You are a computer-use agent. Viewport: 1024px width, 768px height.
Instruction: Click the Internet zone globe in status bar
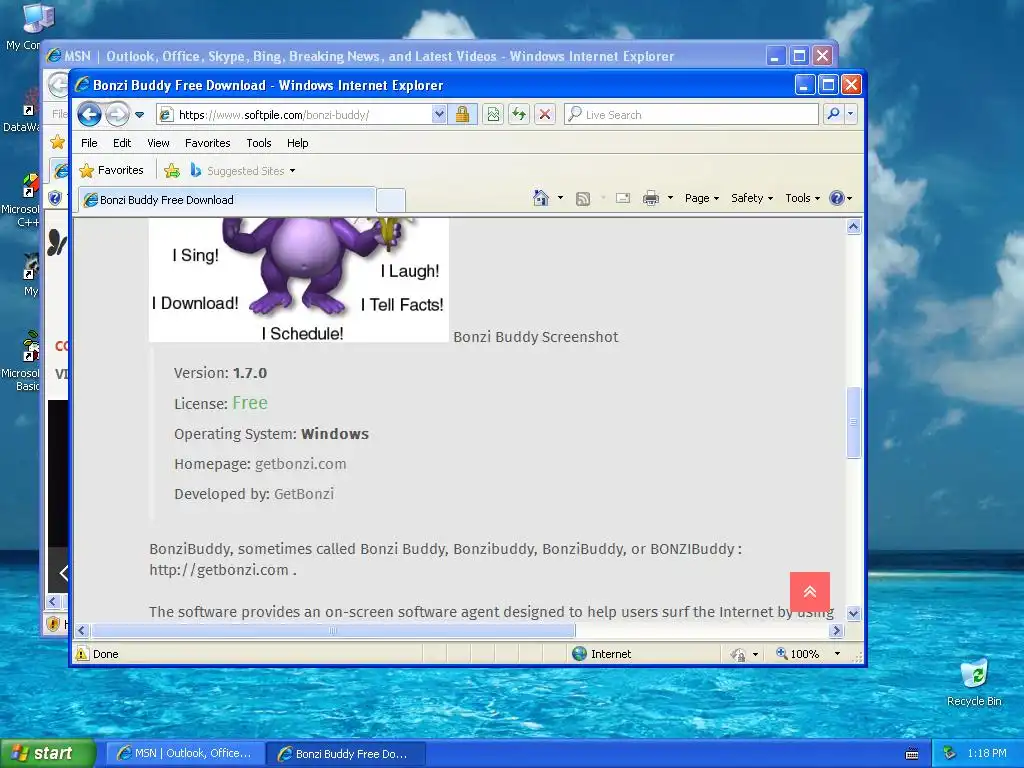[579, 654]
